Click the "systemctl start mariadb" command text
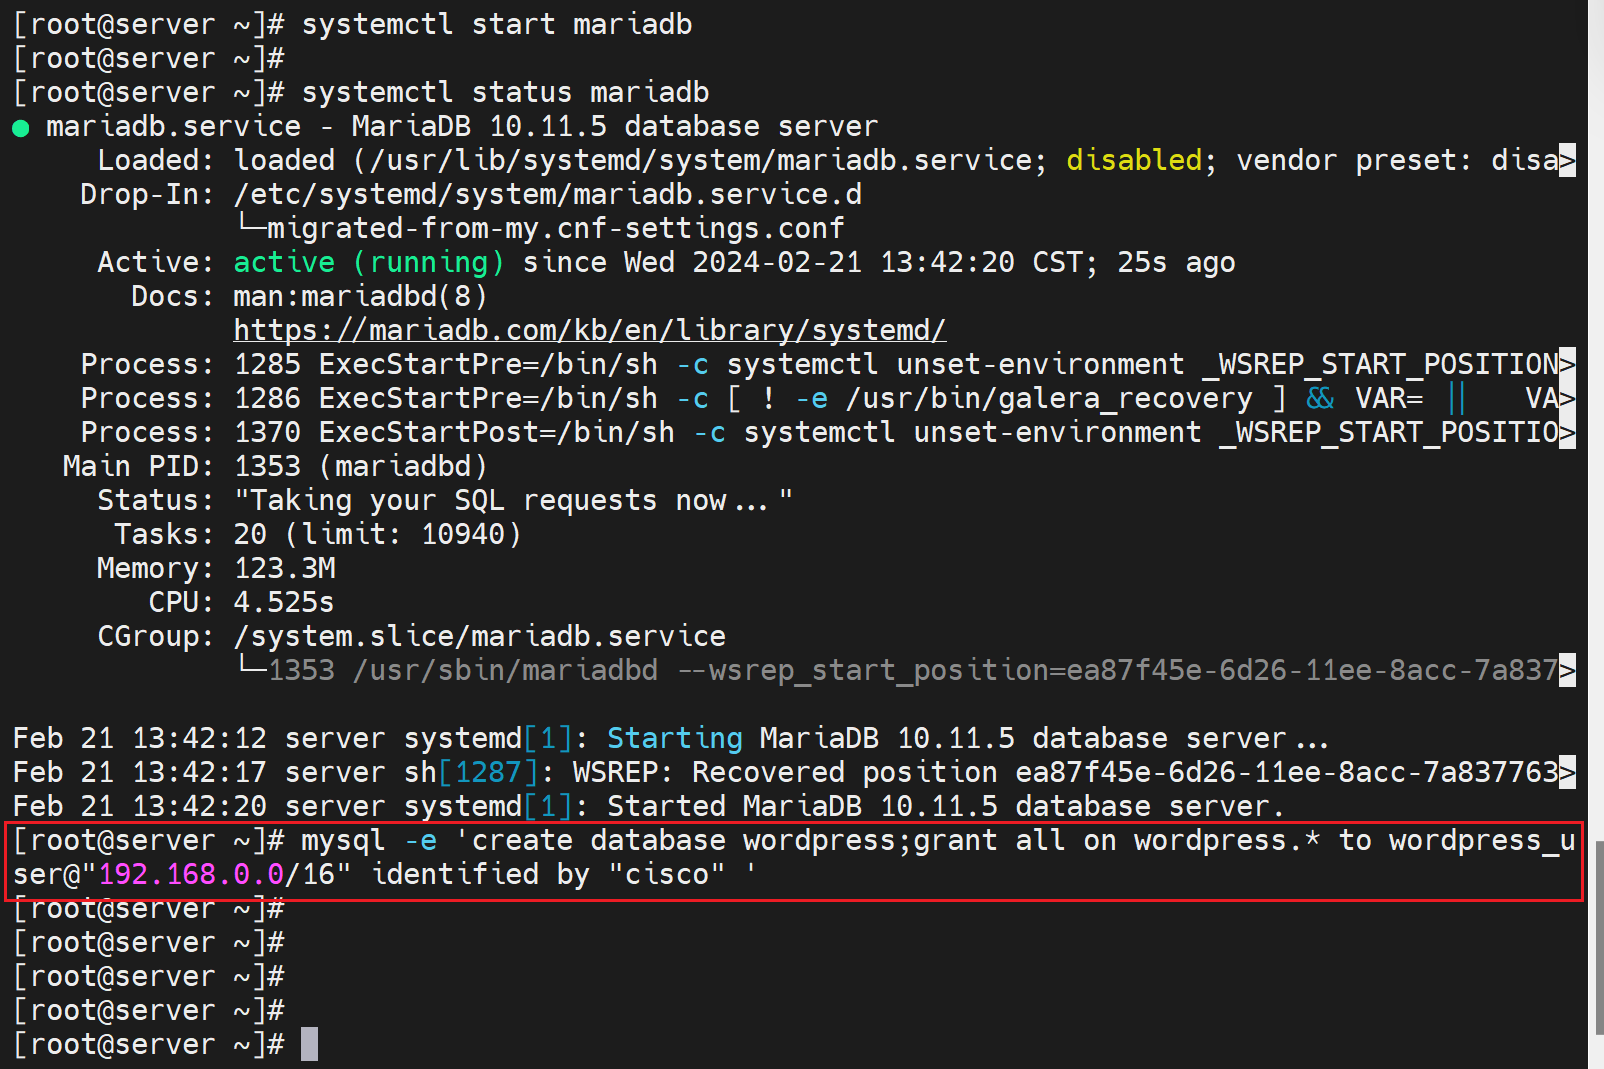This screenshot has height=1069, width=1604. (497, 24)
